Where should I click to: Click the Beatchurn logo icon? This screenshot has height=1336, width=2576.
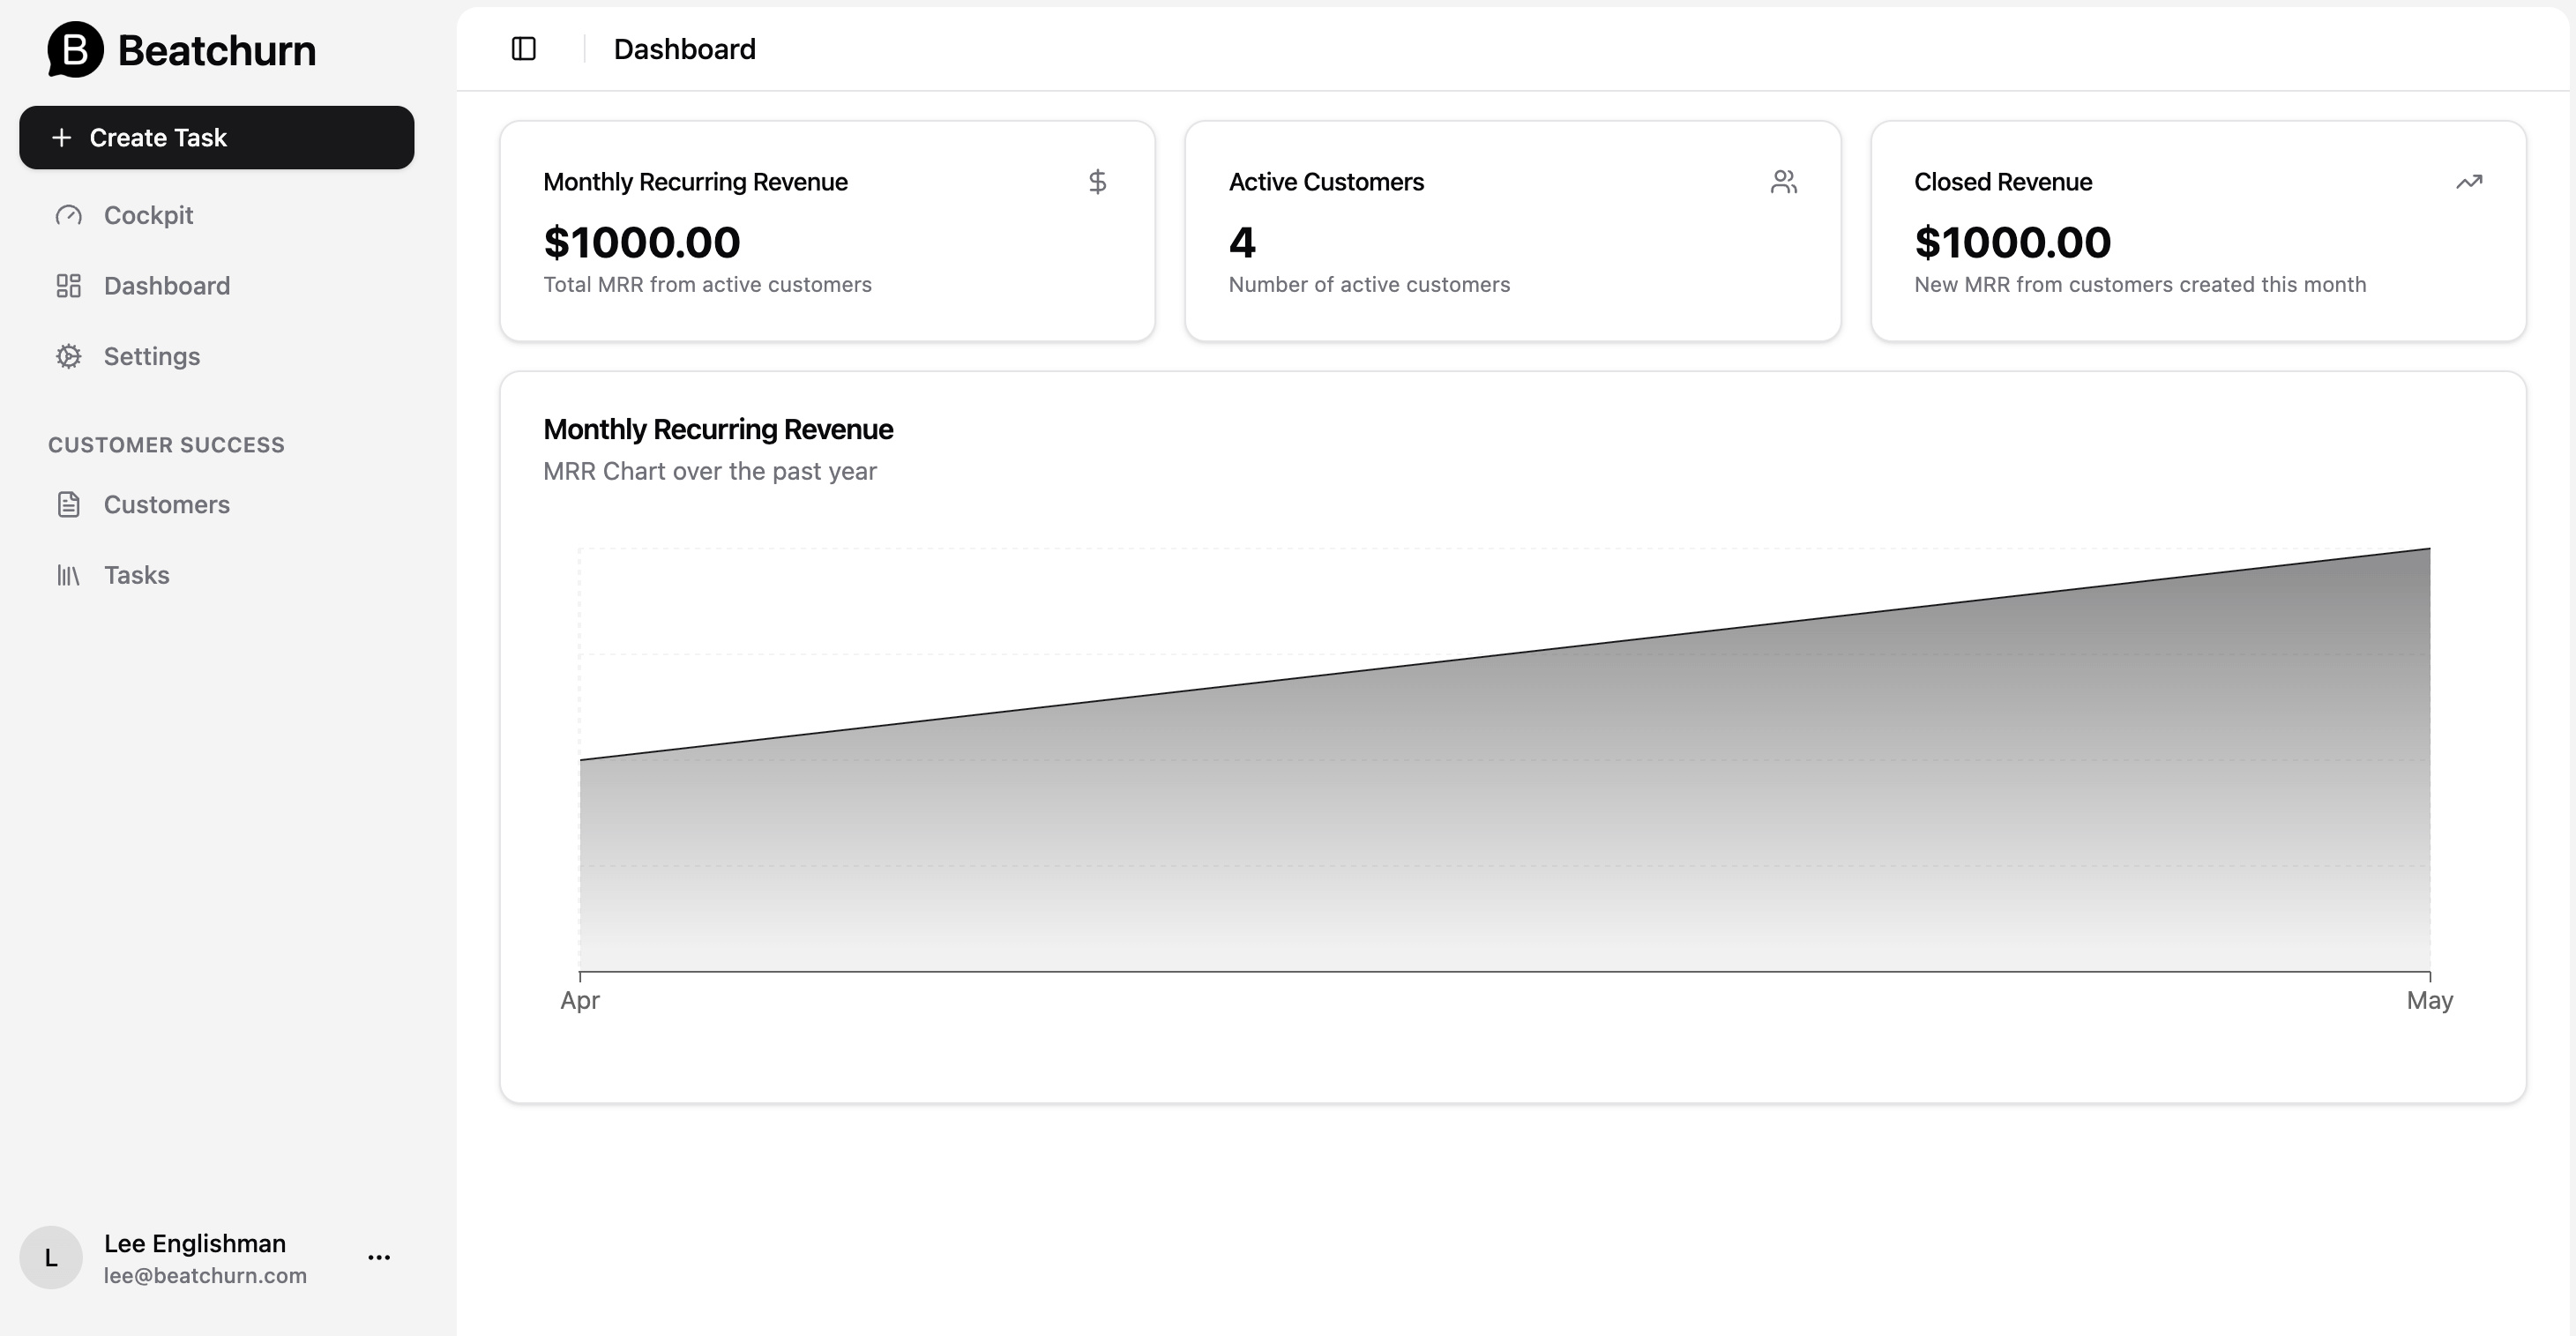[75, 49]
